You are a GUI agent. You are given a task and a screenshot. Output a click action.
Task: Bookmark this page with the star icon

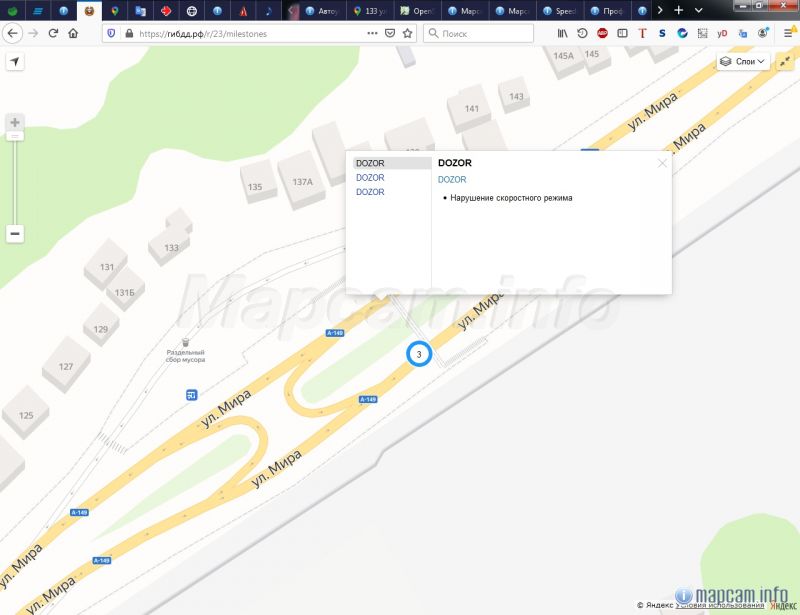click(408, 33)
